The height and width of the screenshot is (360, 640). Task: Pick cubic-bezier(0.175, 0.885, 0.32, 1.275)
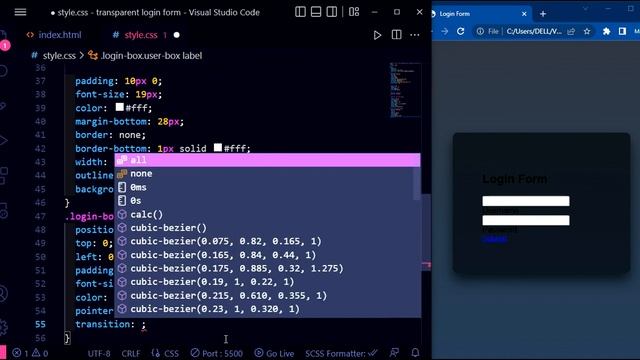click(x=267, y=269)
